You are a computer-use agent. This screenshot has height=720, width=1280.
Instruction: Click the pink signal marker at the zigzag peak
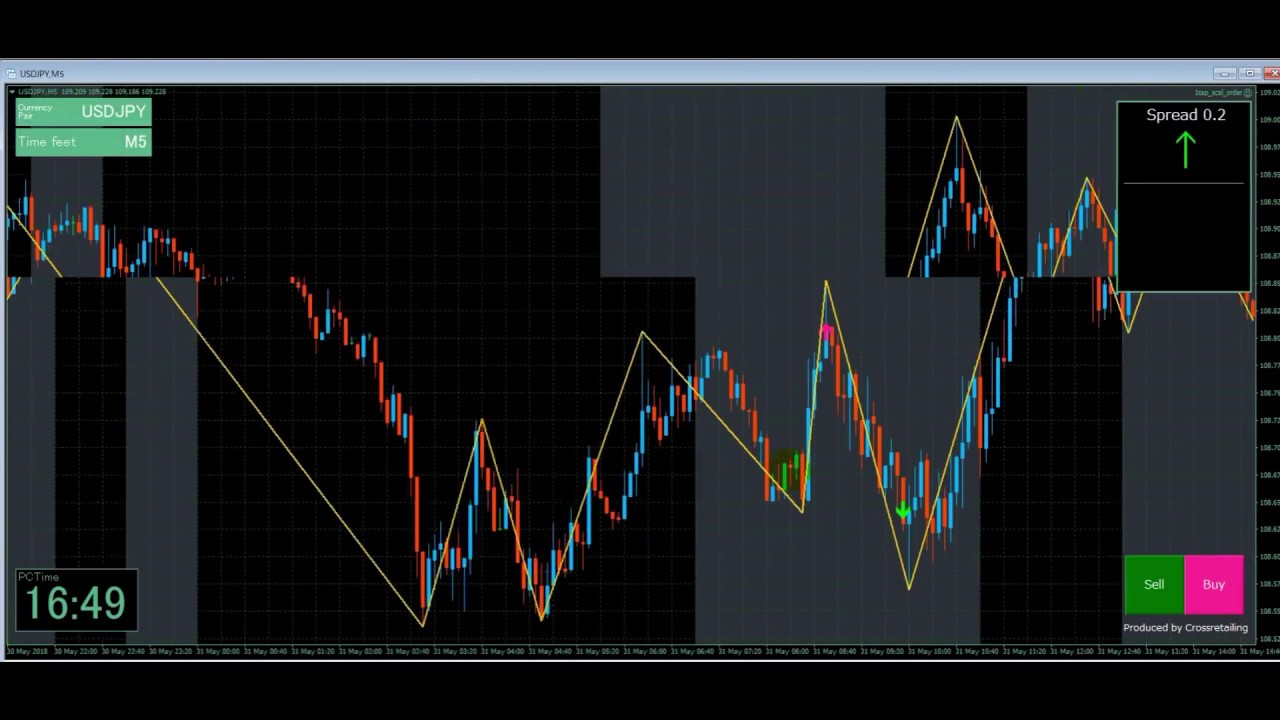[826, 331]
